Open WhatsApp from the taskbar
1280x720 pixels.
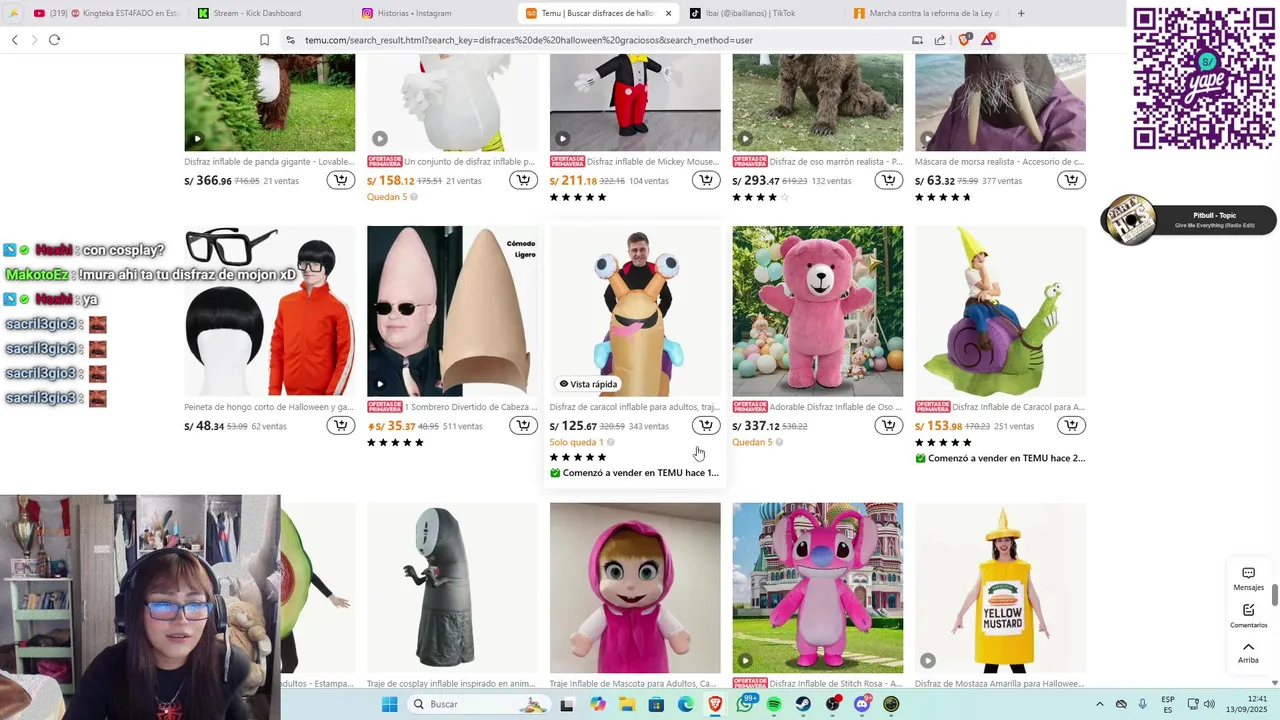745,704
